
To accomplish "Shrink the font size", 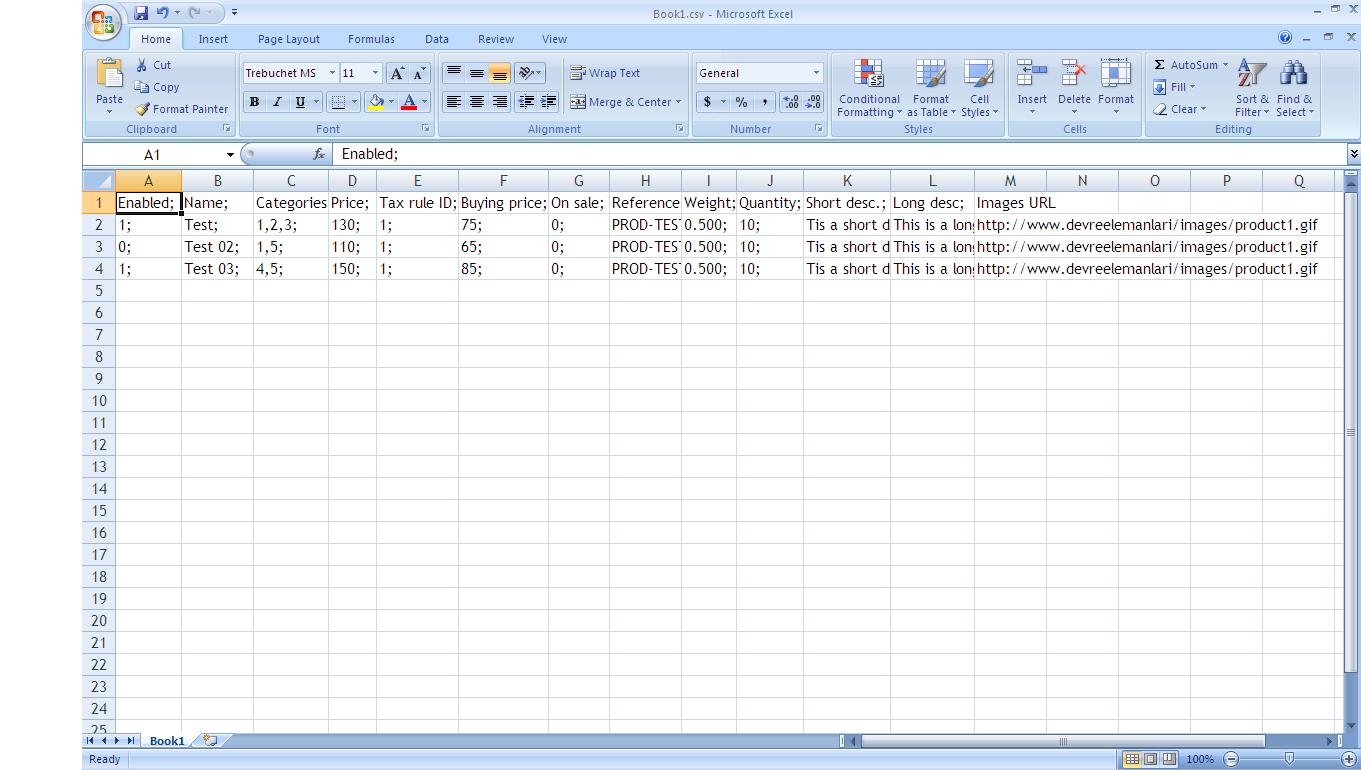I will tap(418, 73).
